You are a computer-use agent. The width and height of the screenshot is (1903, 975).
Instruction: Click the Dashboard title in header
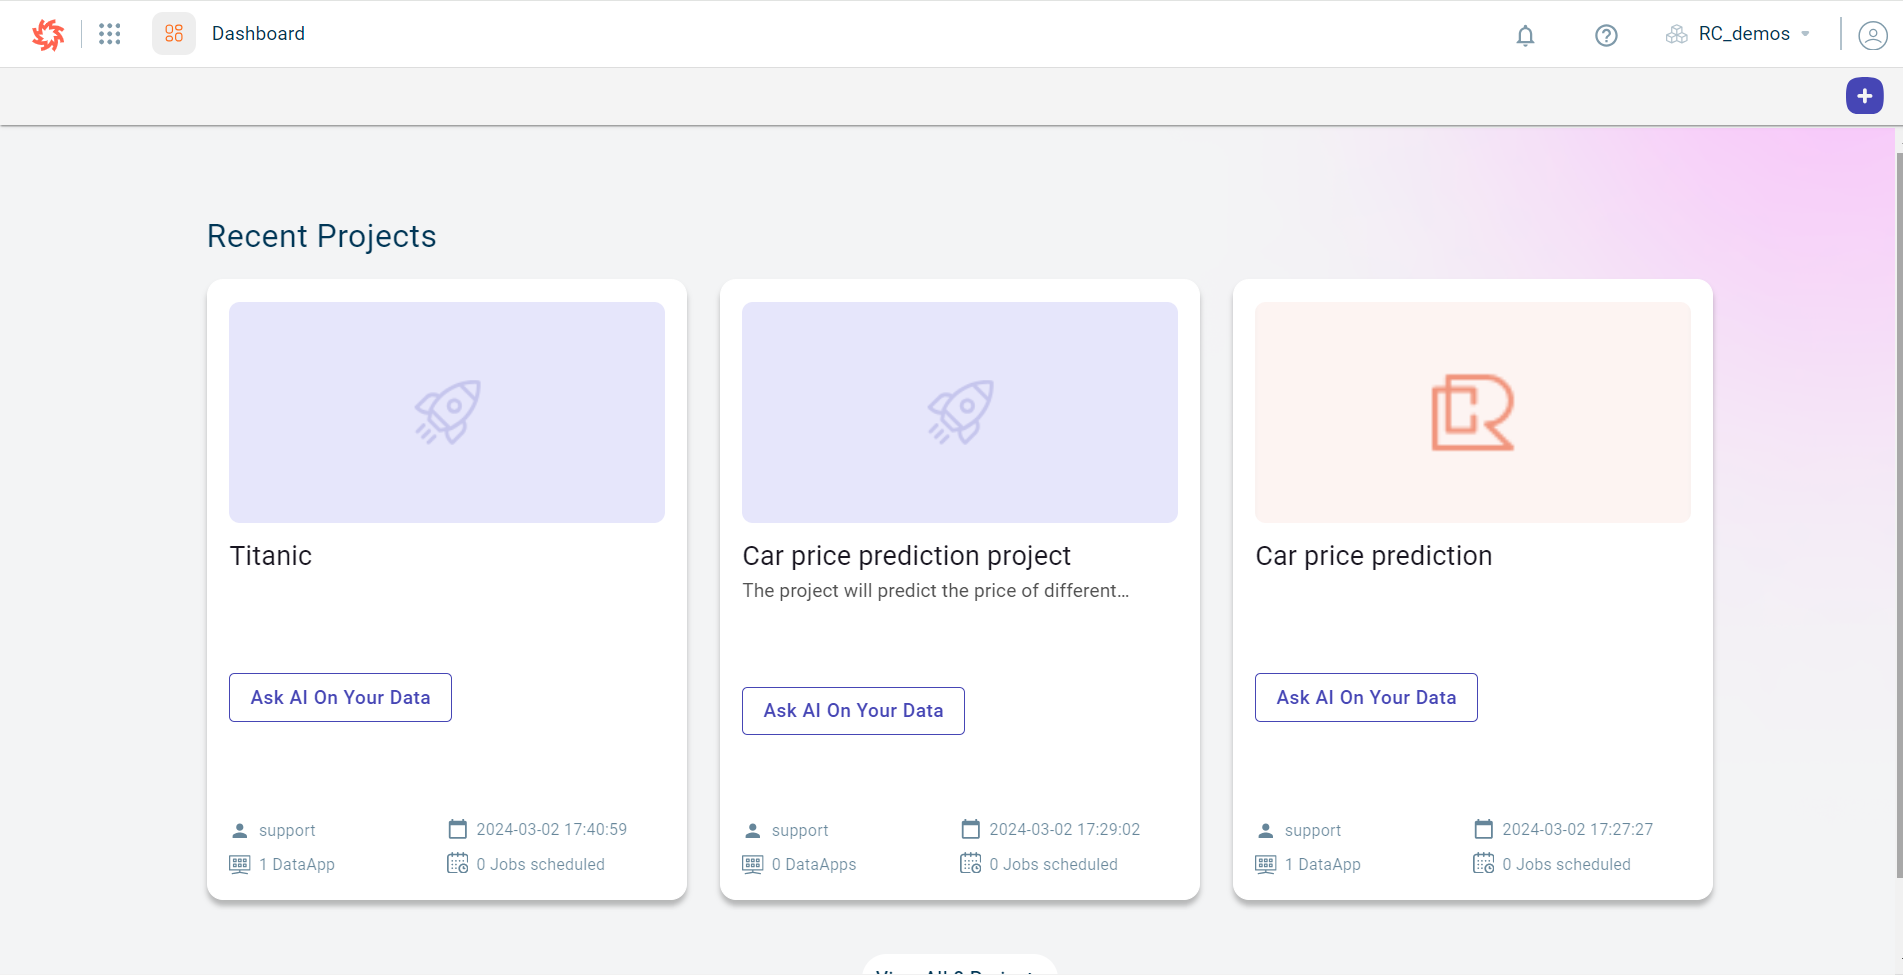(x=258, y=34)
